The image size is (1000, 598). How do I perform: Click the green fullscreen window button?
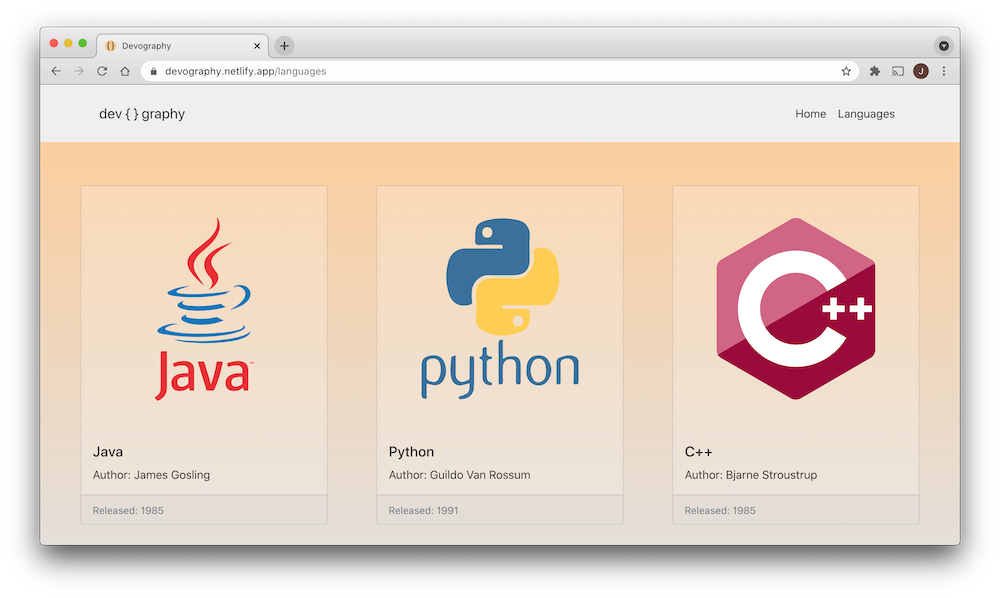[82, 43]
